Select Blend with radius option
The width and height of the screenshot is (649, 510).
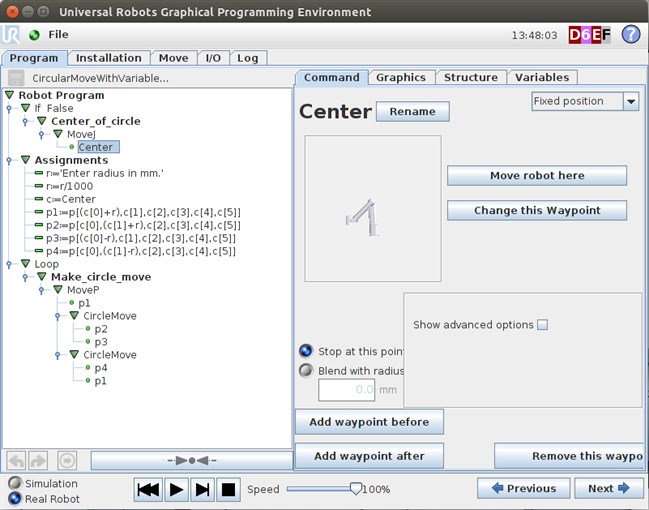[306, 370]
